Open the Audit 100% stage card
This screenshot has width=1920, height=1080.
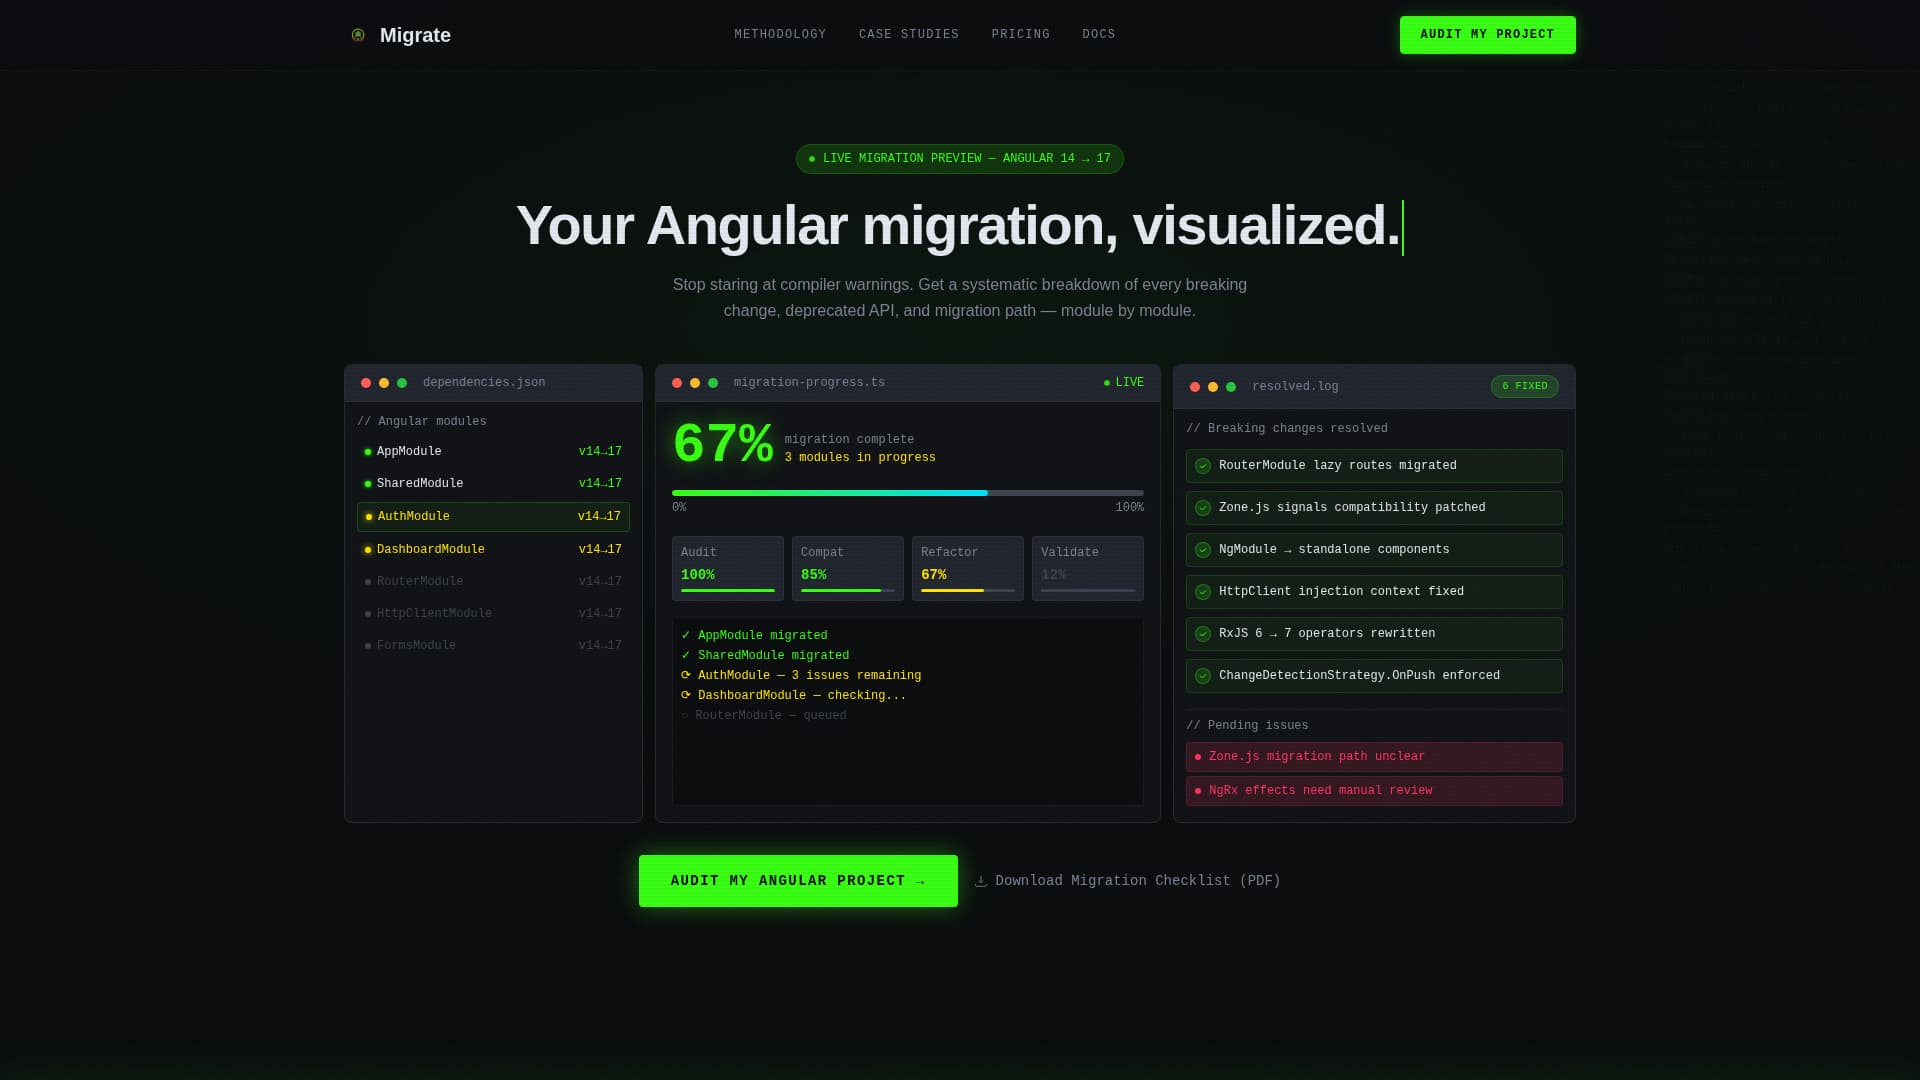tap(728, 569)
